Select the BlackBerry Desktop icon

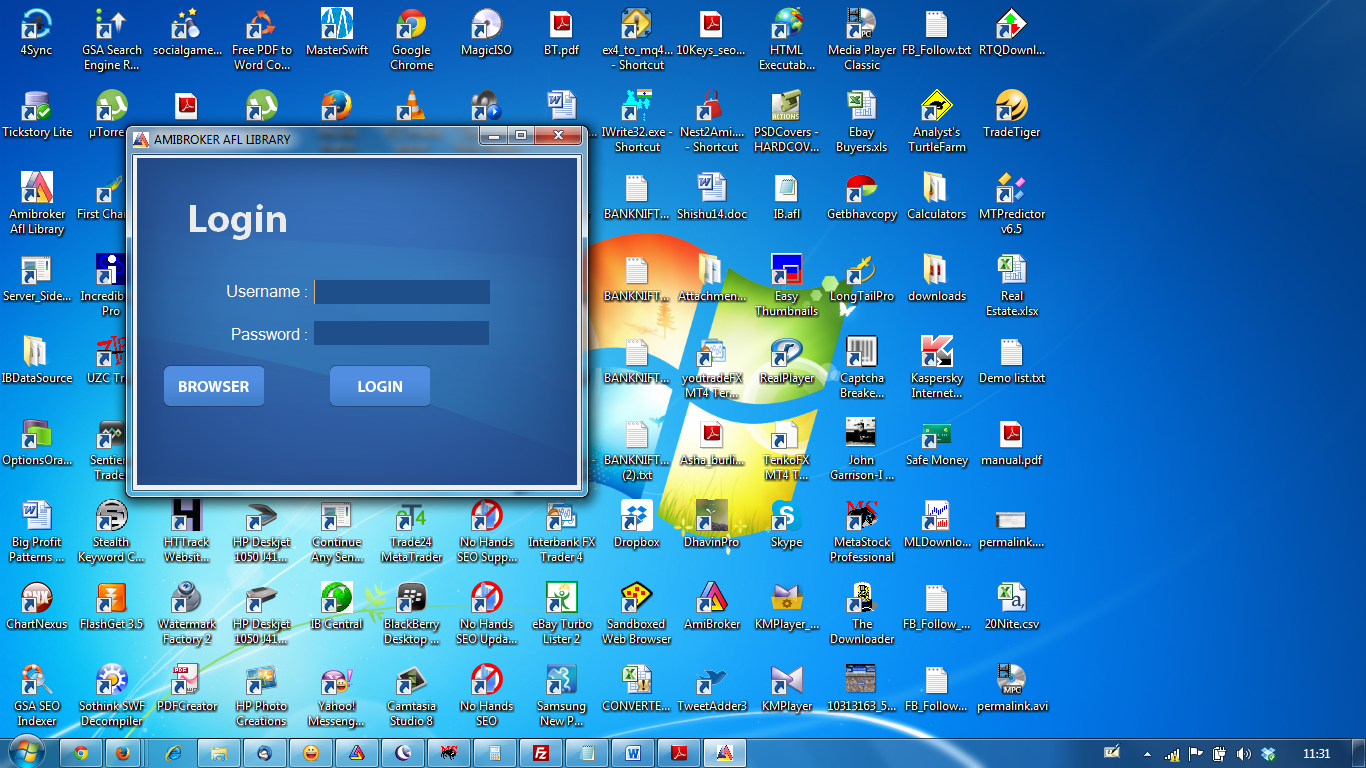coord(412,614)
